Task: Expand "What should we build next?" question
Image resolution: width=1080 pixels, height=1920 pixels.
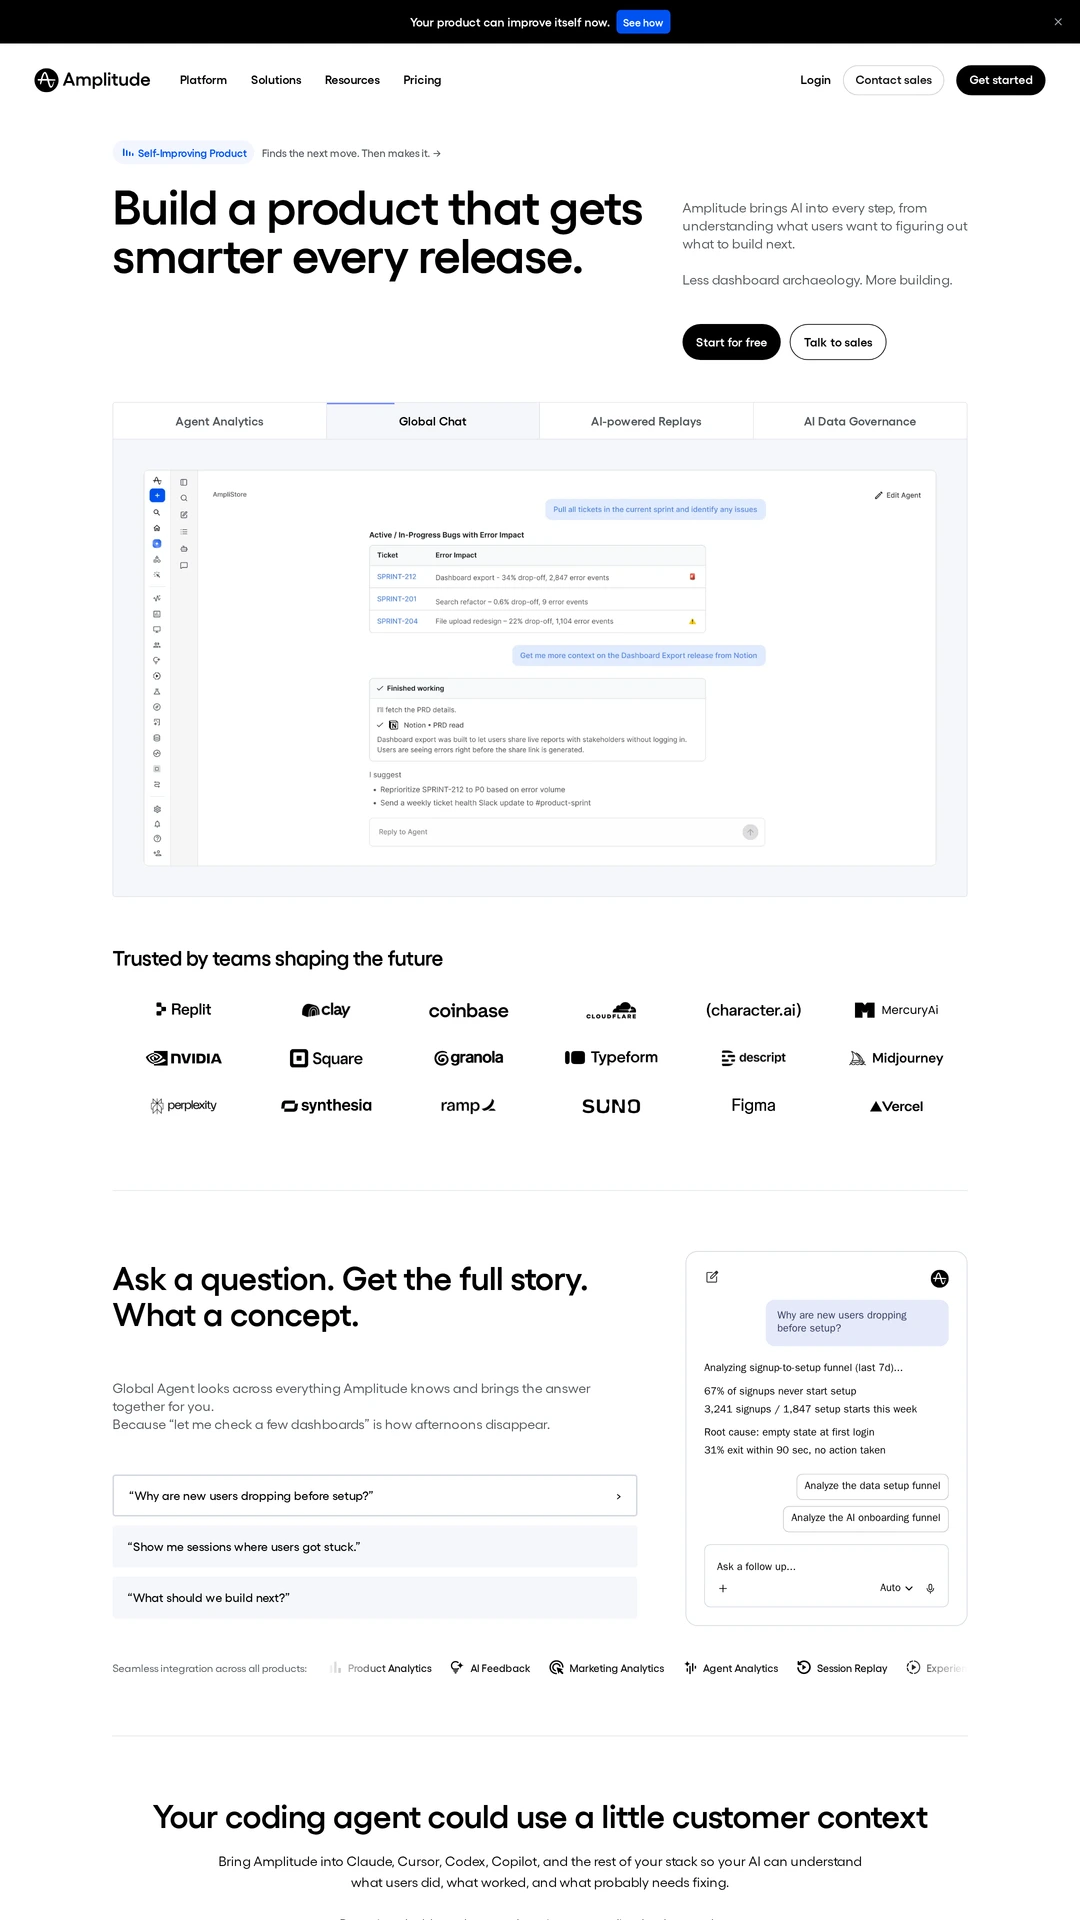Action: (x=375, y=1598)
